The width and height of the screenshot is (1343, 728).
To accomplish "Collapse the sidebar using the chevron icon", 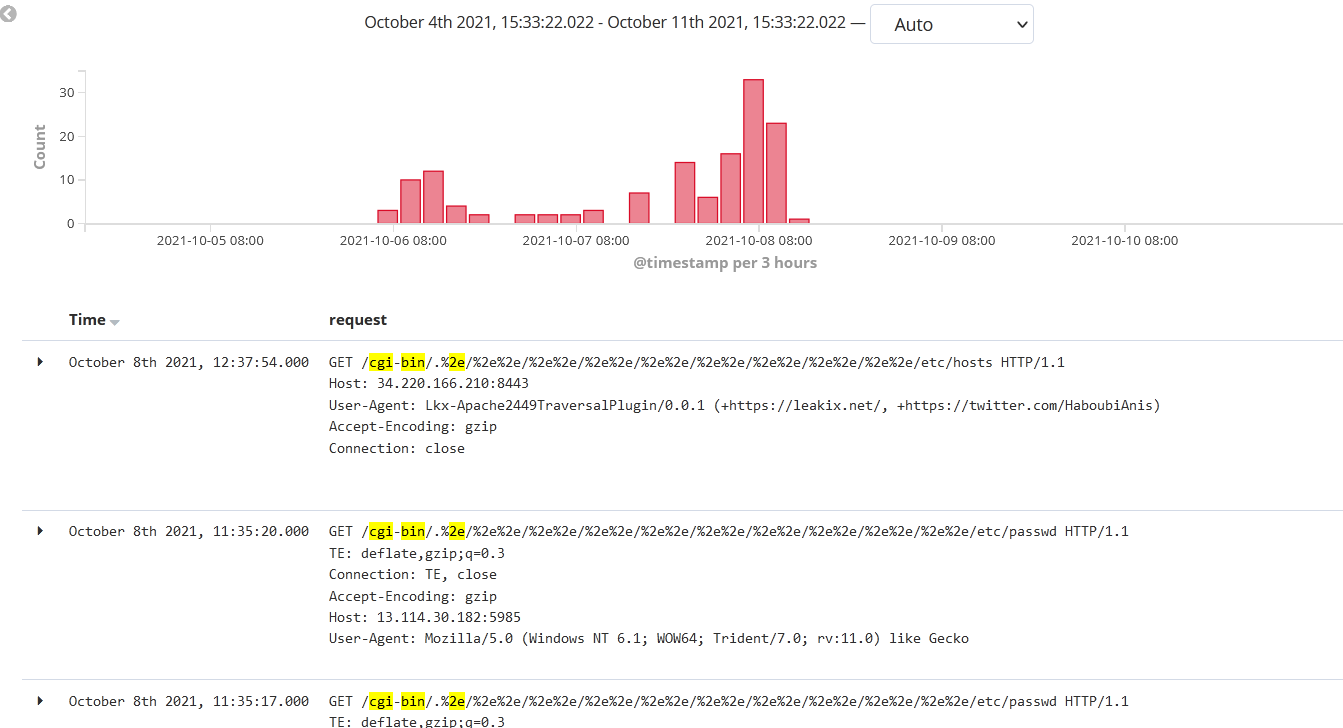I will [9, 15].
